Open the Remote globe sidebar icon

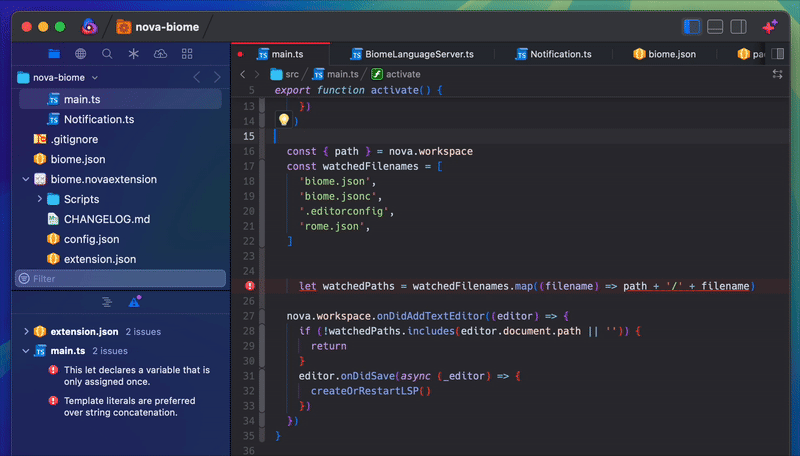[x=81, y=54]
